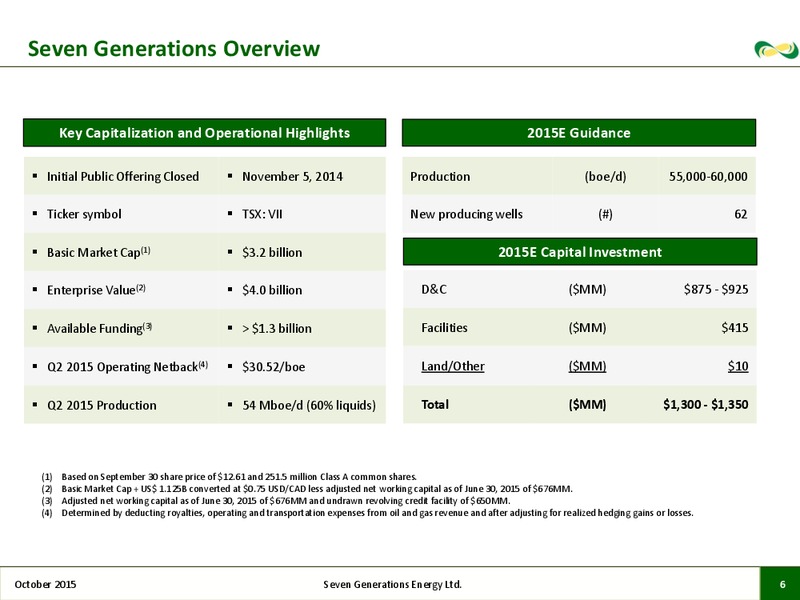Select the '(#)' unit cell
The width and height of the screenshot is (800, 600).
click(606, 214)
